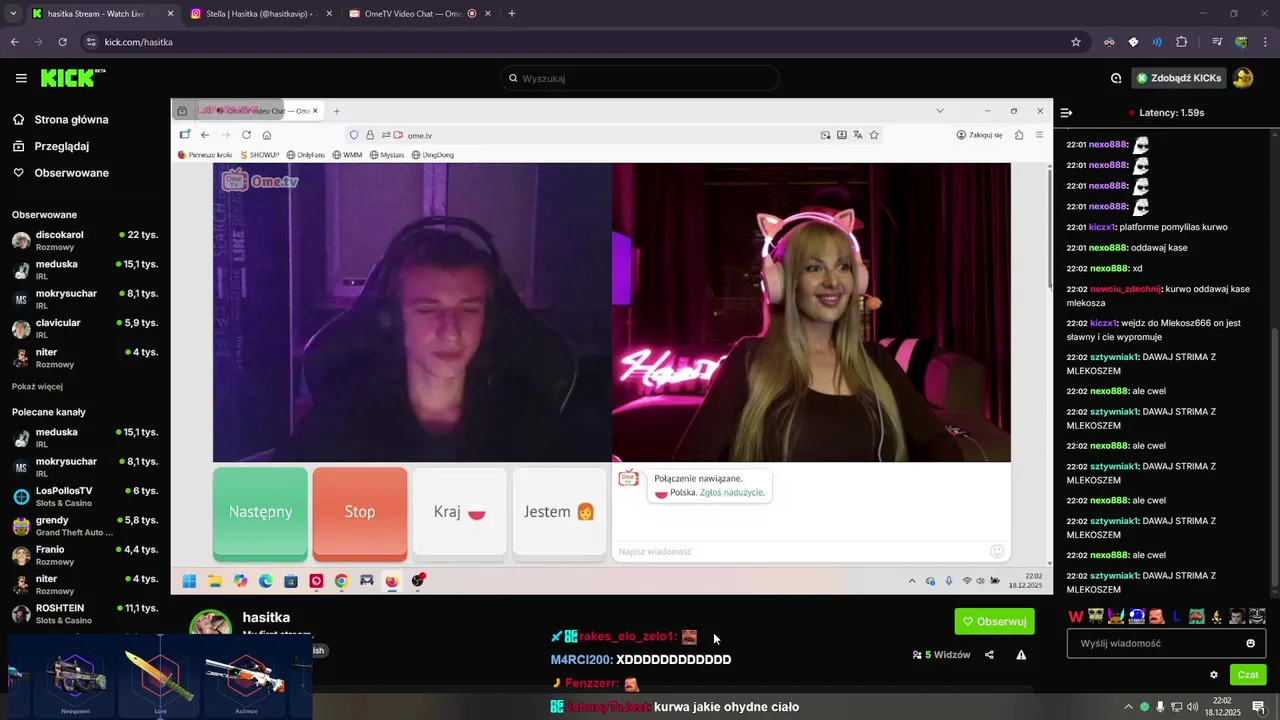Open the browser extensions puzzle icon
Viewport: 1280px width, 720px height.
point(1182,42)
